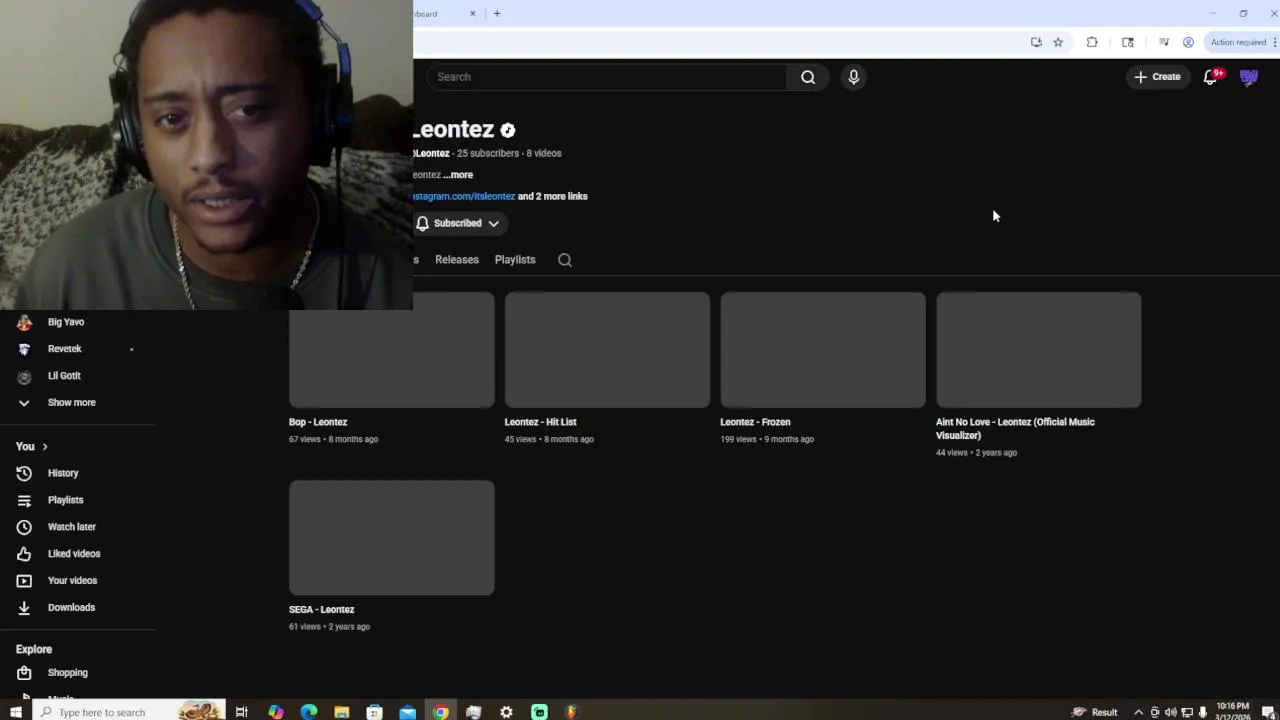Open Windows Settings gear on taskbar
The image size is (1280, 720).
[x=506, y=712]
